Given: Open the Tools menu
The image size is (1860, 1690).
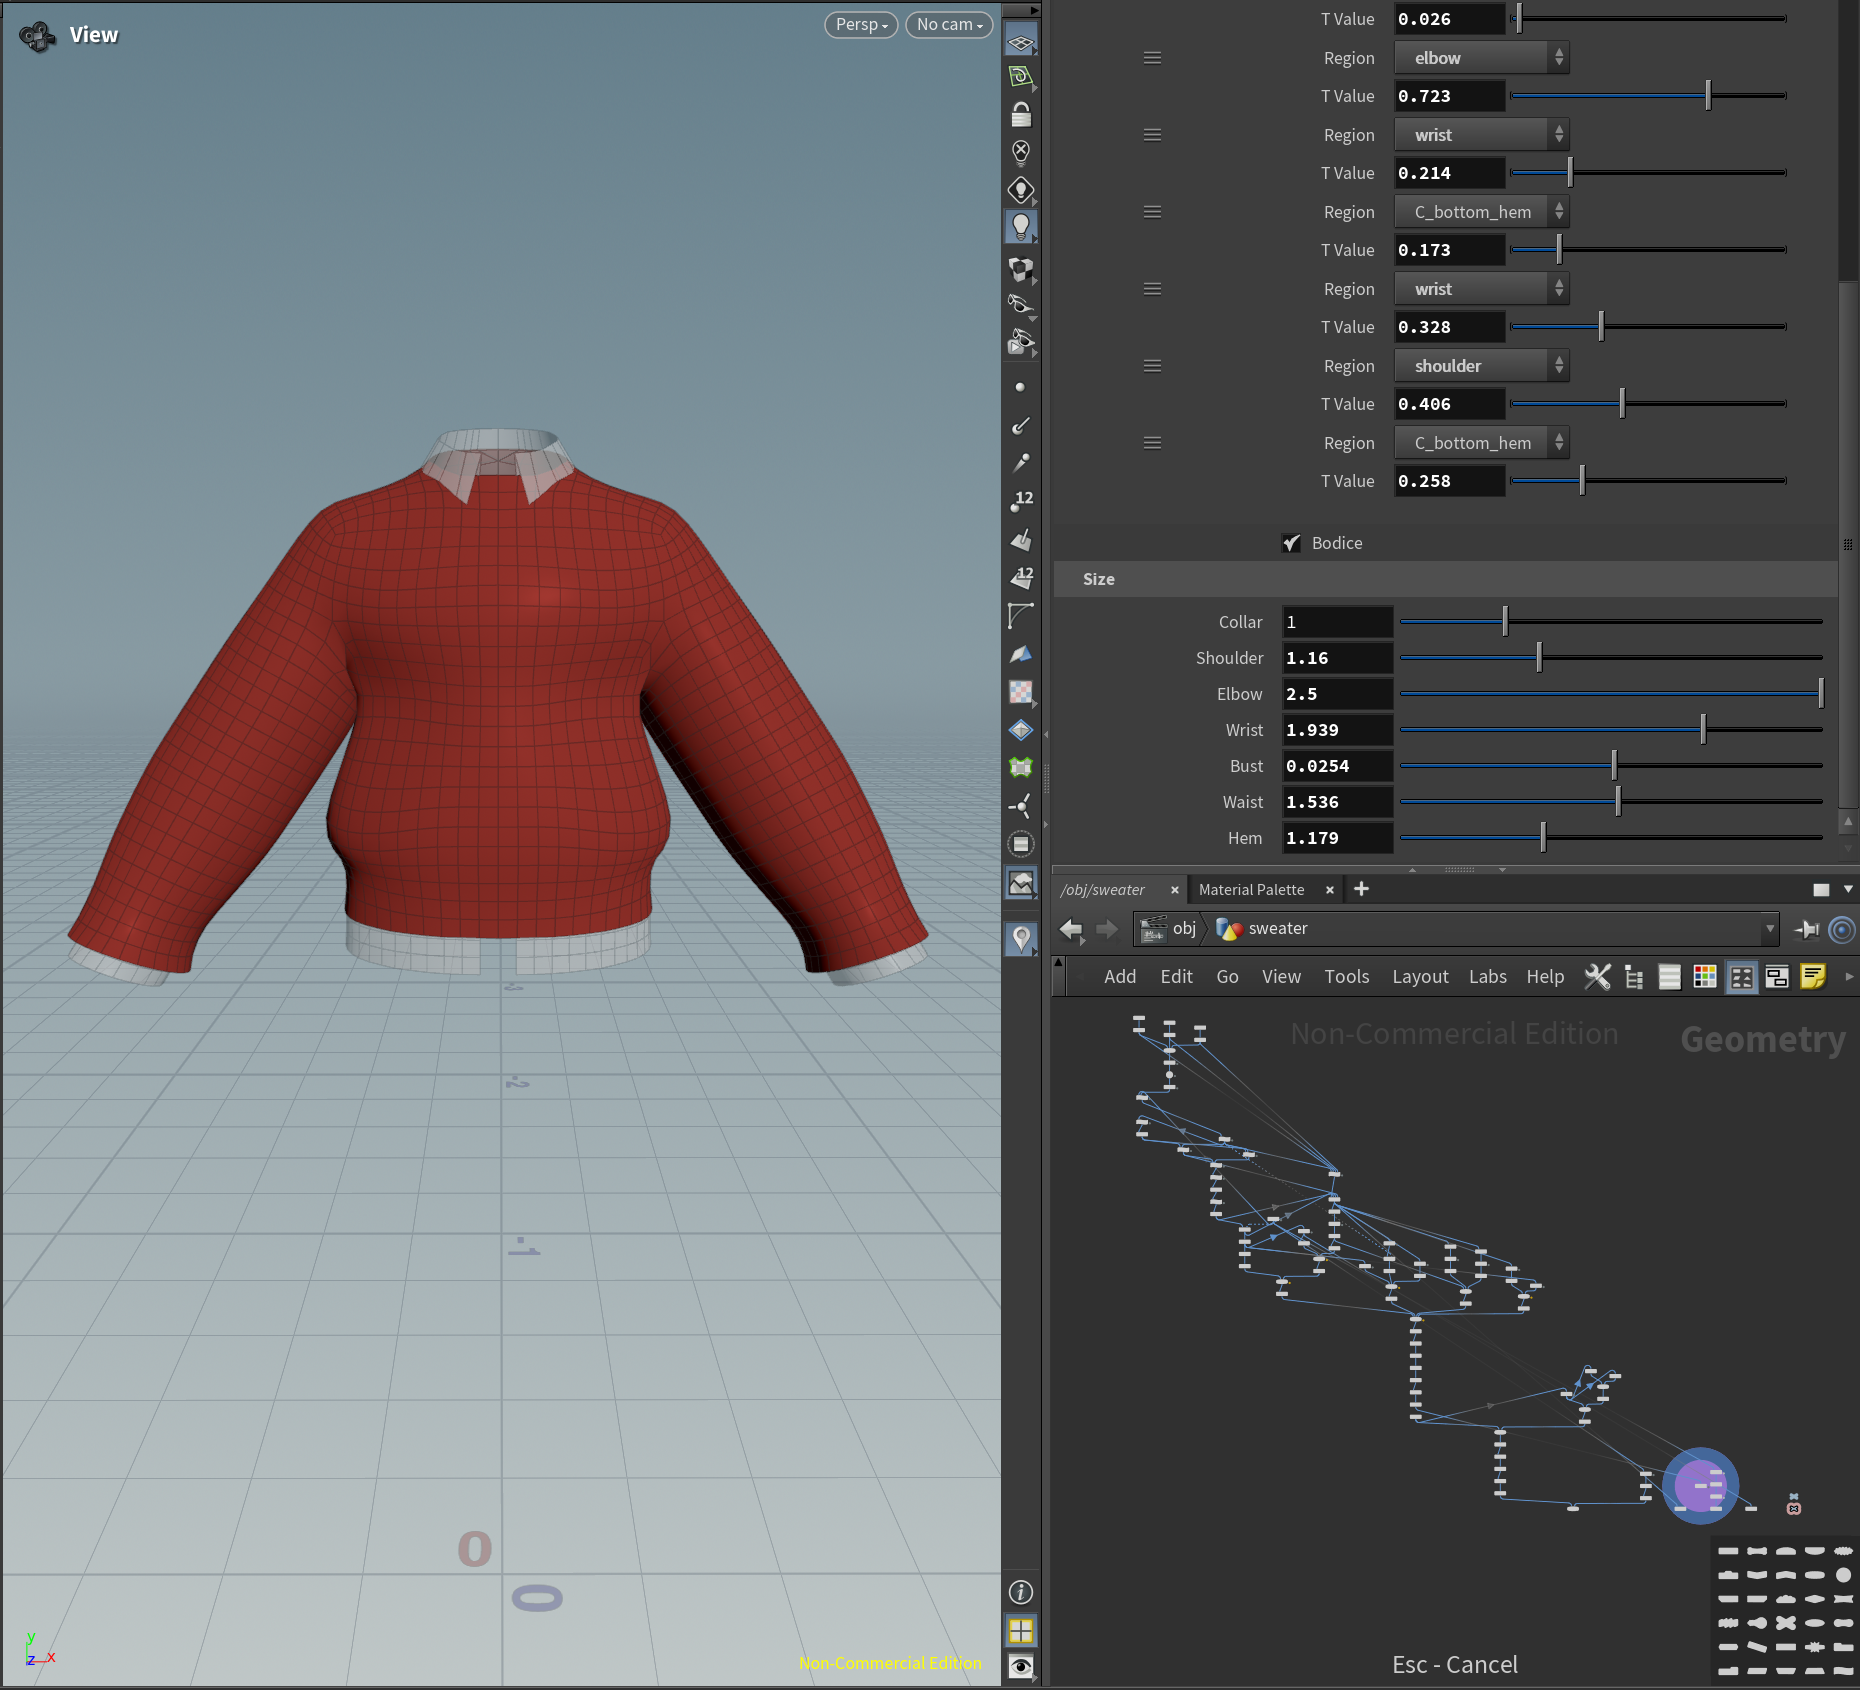Looking at the screenshot, I should pos(1346,977).
